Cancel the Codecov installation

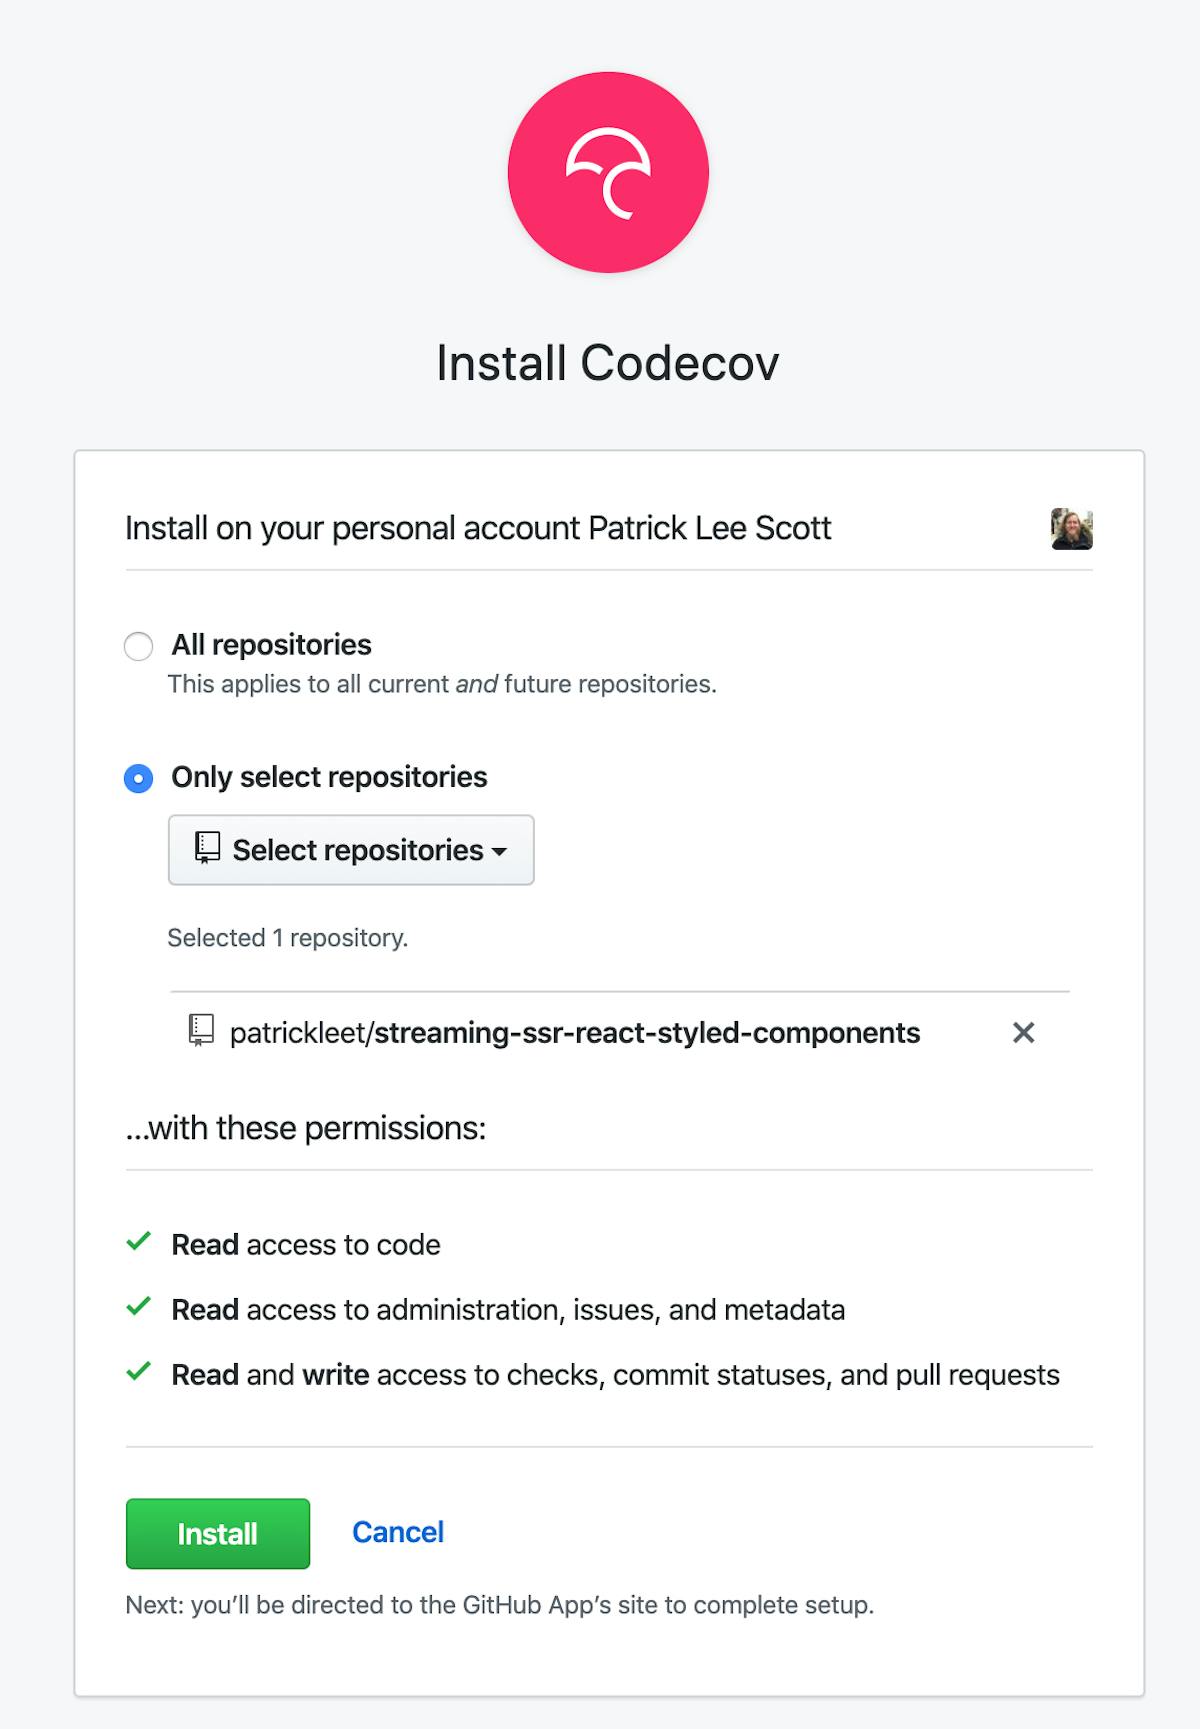tap(397, 1531)
